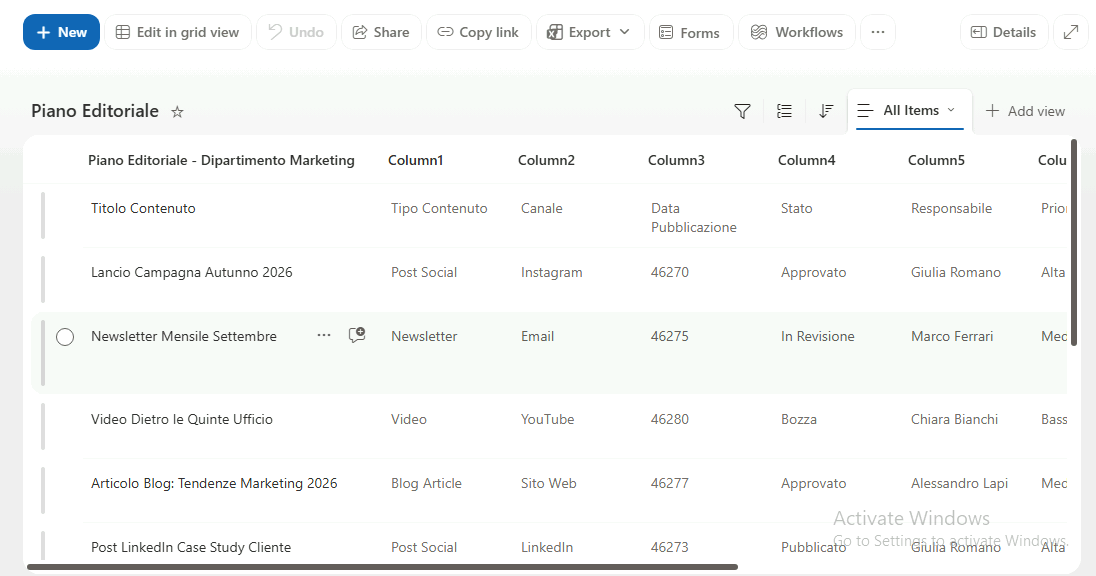Open the All Items view dropdown
The height and width of the screenshot is (576, 1096).
tap(909, 110)
